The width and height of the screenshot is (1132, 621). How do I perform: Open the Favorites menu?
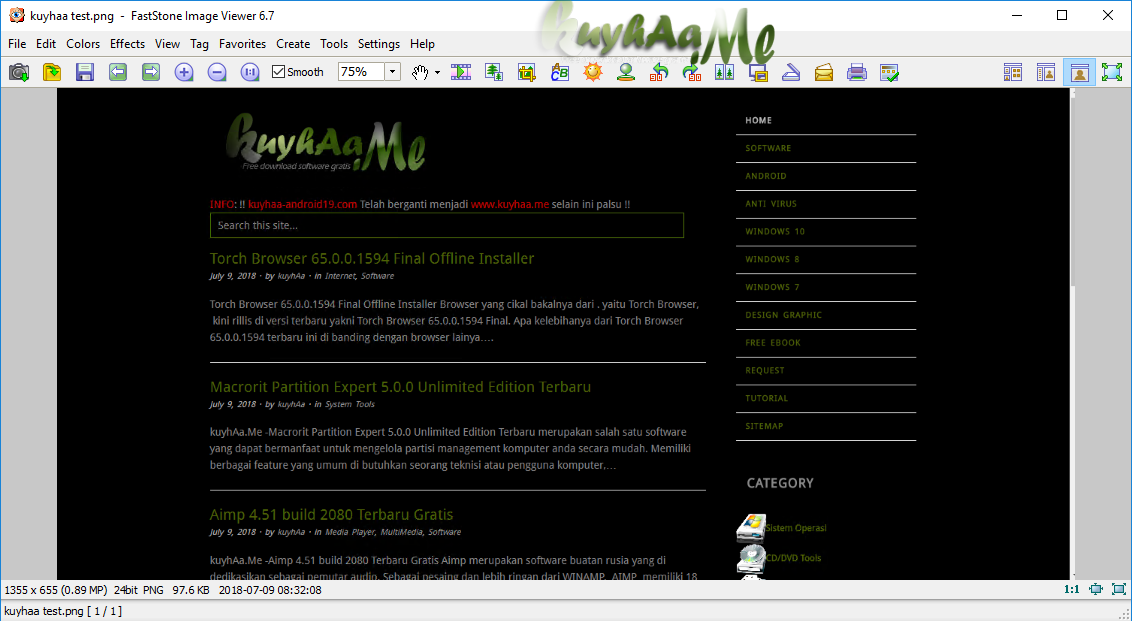243,44
